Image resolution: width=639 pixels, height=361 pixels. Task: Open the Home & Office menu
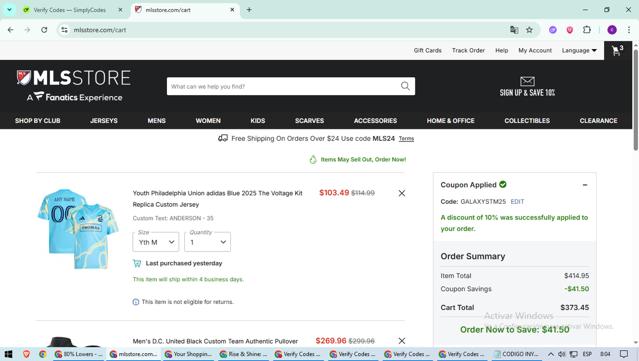coord(450,121)
